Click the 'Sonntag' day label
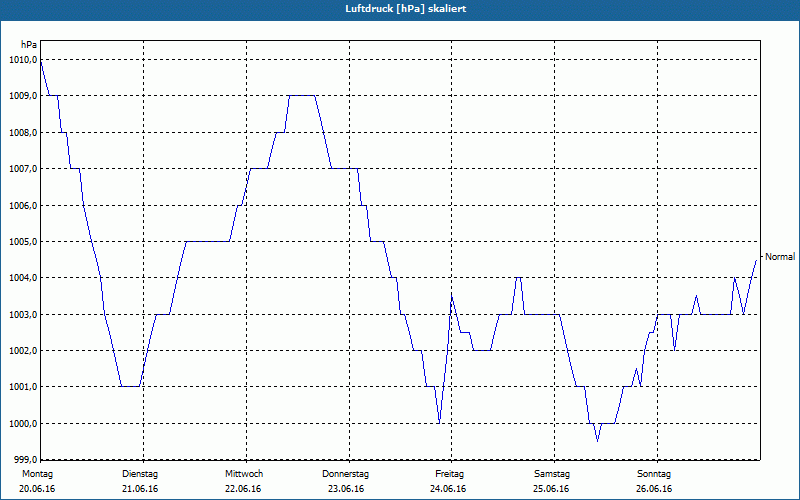This screenshot has width=800, height=500. [x=654, y=474]
